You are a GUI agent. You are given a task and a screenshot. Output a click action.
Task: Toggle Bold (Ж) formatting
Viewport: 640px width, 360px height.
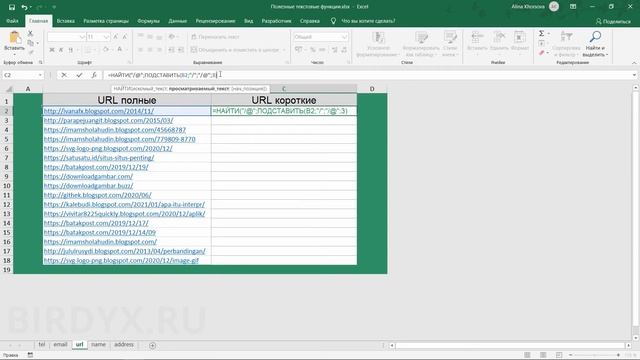click(x=52, y=50)
